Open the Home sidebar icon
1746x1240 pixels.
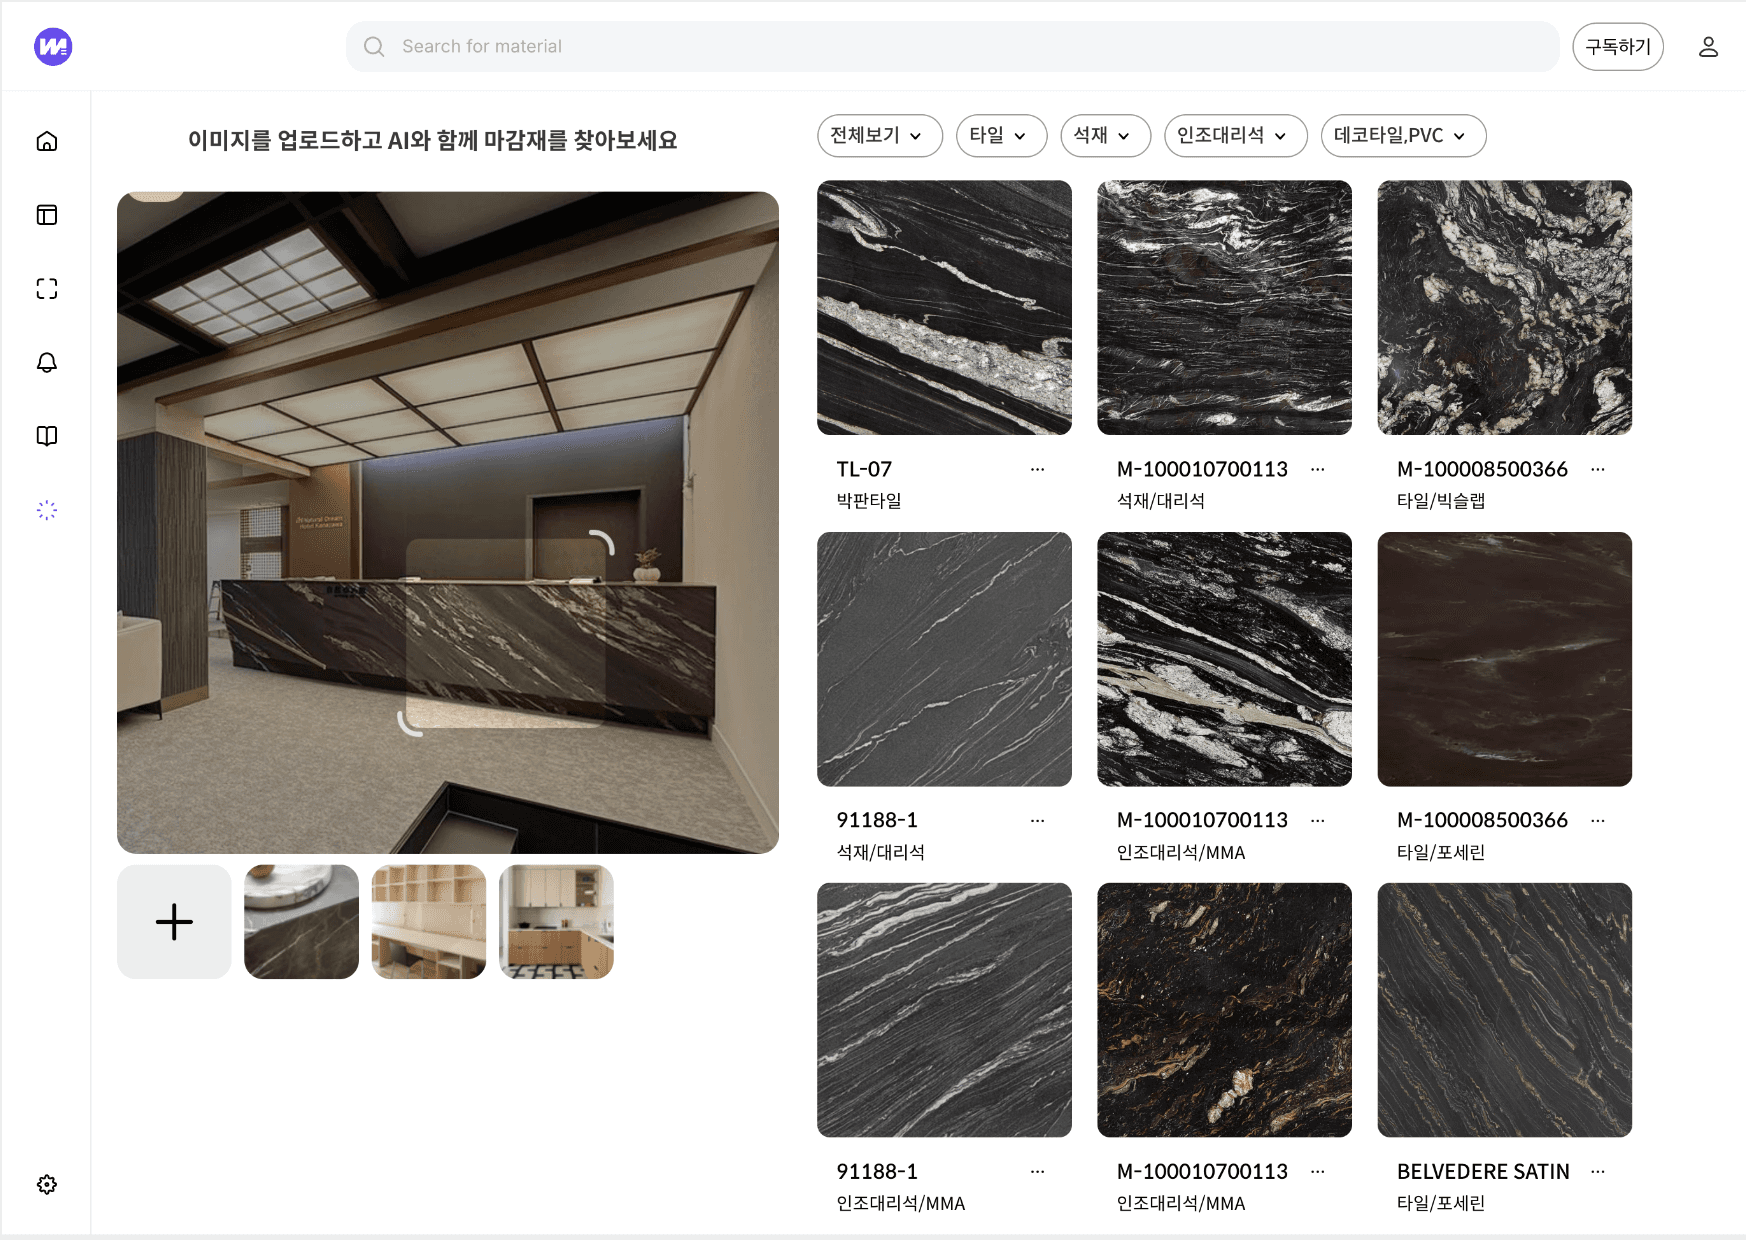pyautogui.click(x=47, y=141)
